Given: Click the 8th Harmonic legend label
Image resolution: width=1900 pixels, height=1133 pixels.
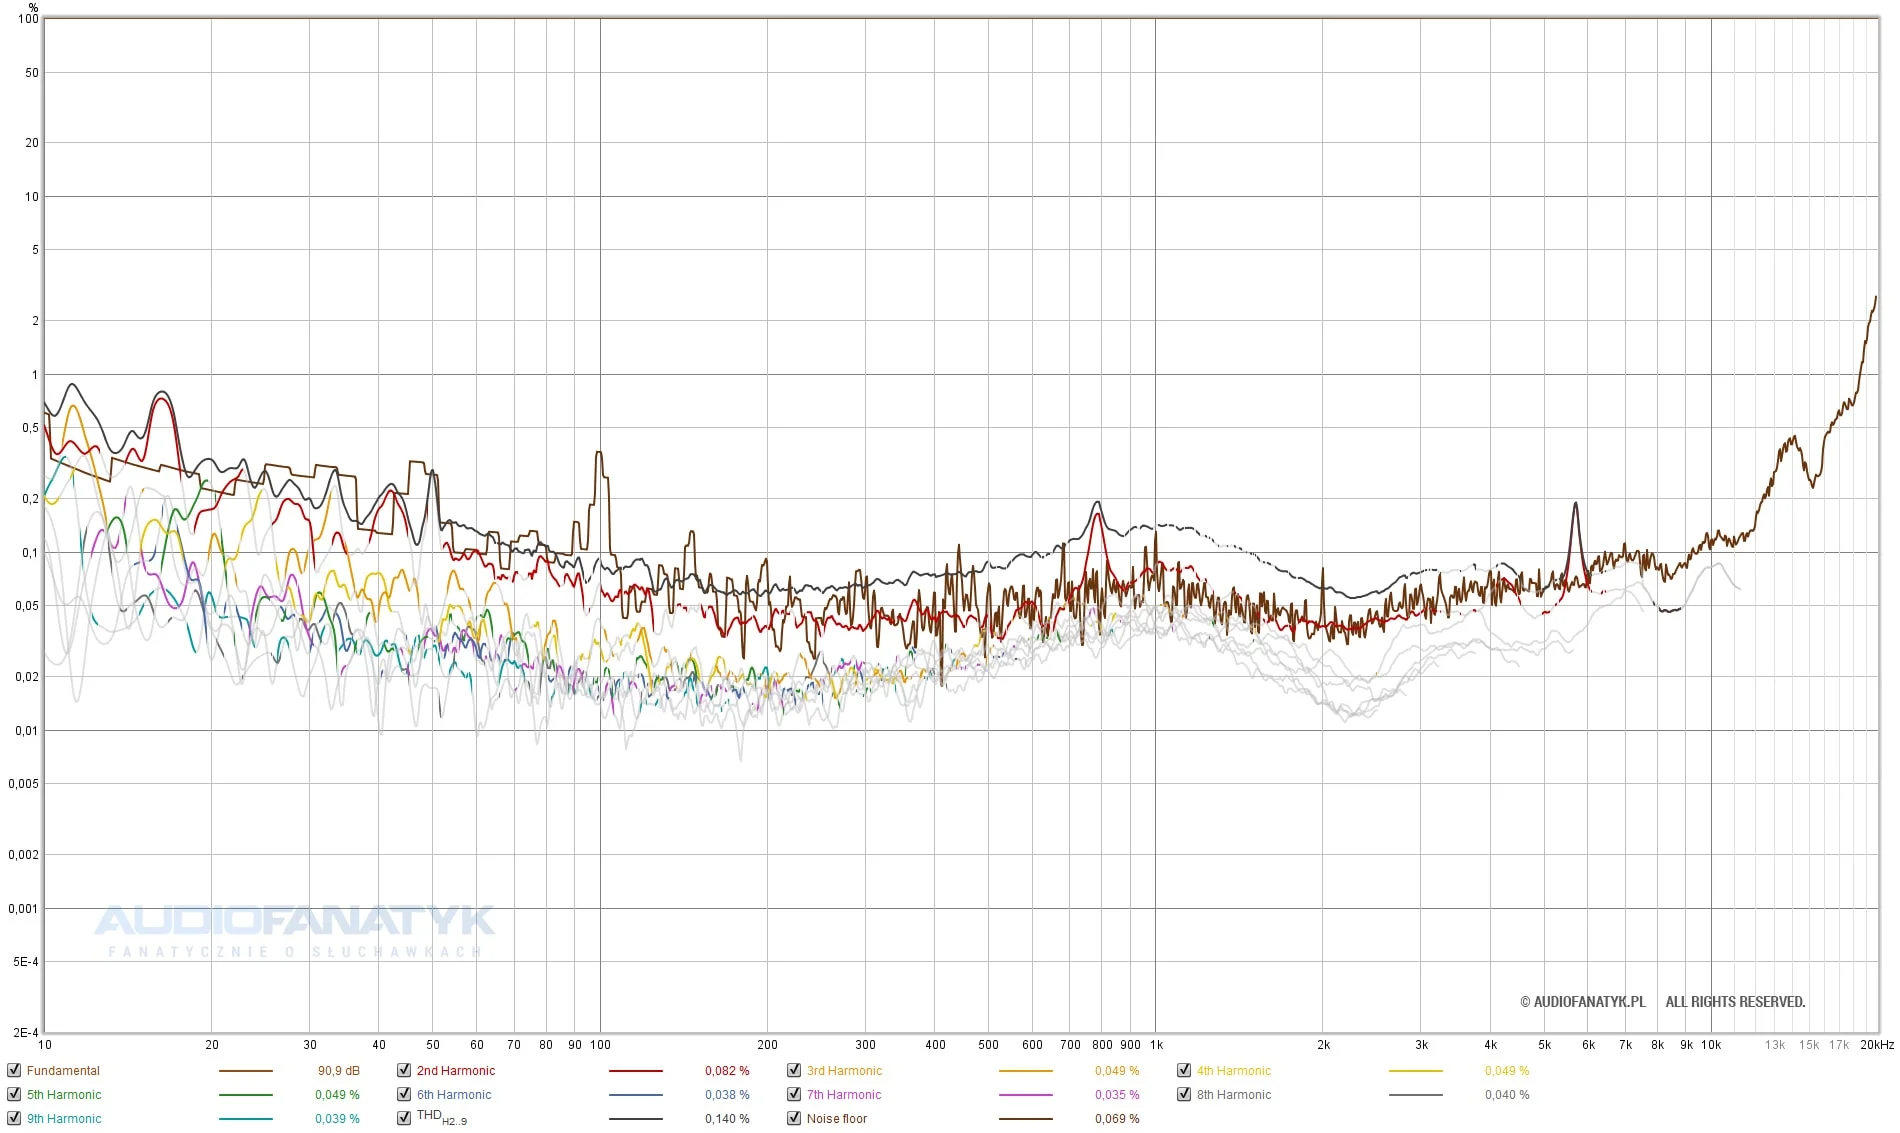Looking at the screenshot, I should 1234,1094.
